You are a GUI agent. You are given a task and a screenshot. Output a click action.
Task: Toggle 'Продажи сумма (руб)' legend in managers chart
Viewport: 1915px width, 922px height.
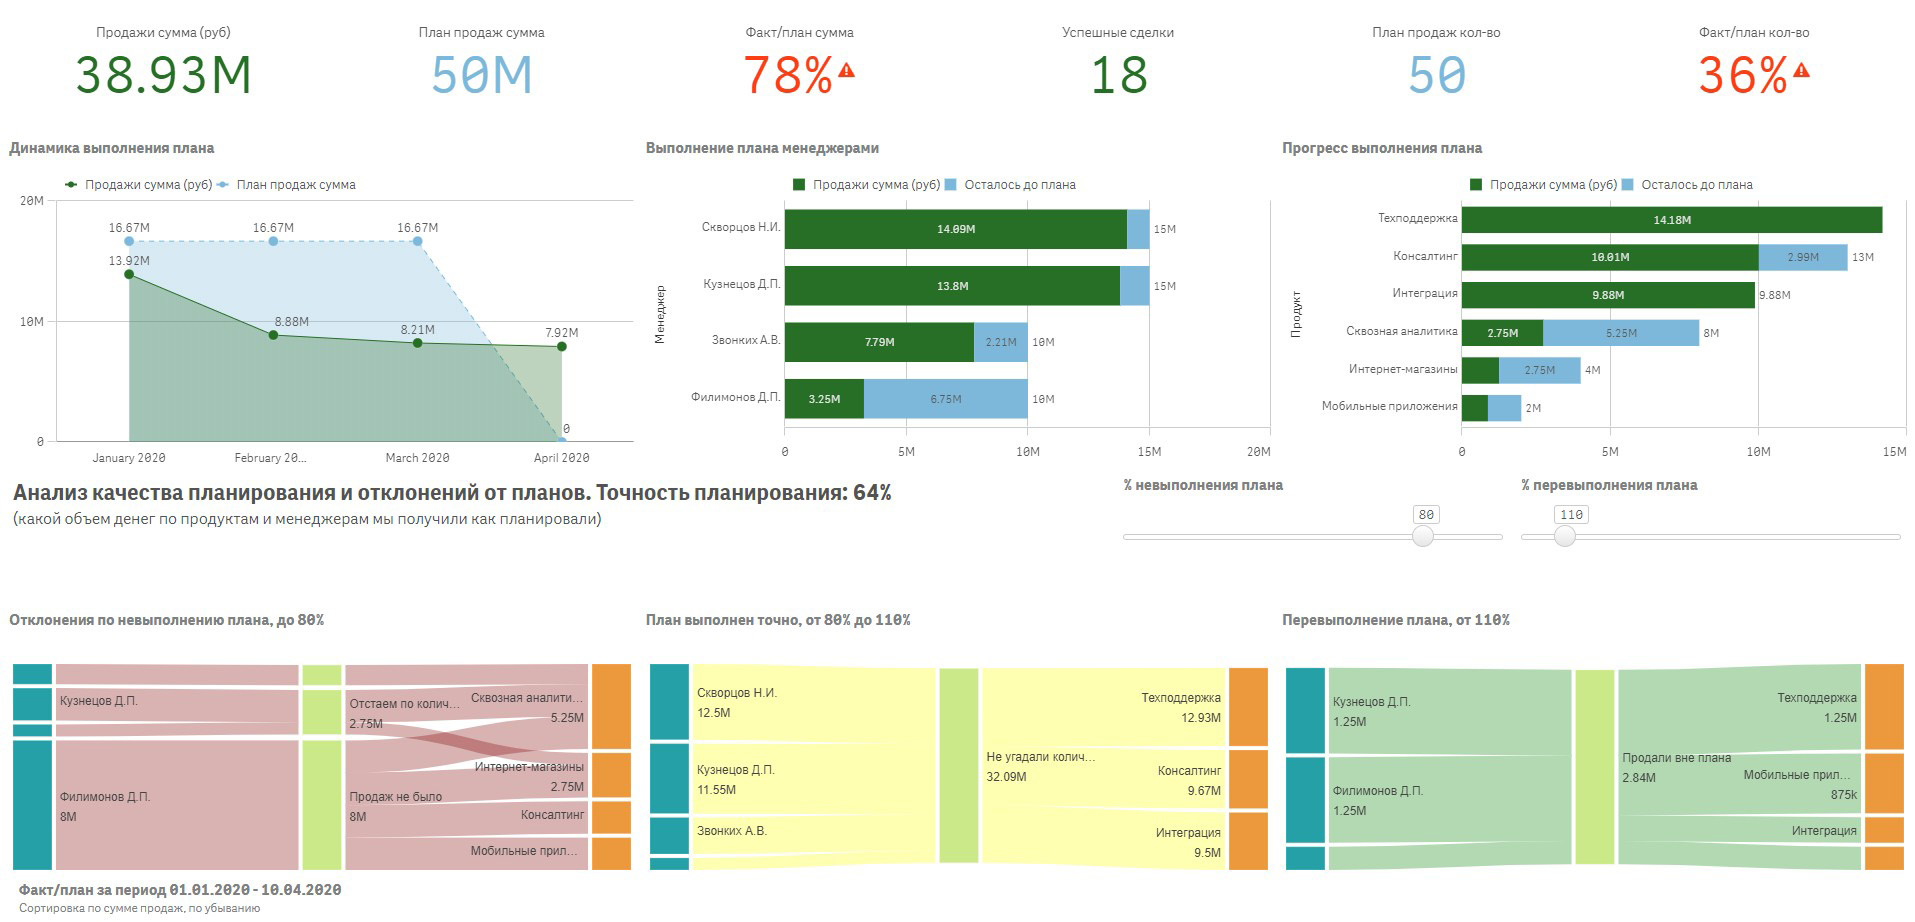point(867,185)
